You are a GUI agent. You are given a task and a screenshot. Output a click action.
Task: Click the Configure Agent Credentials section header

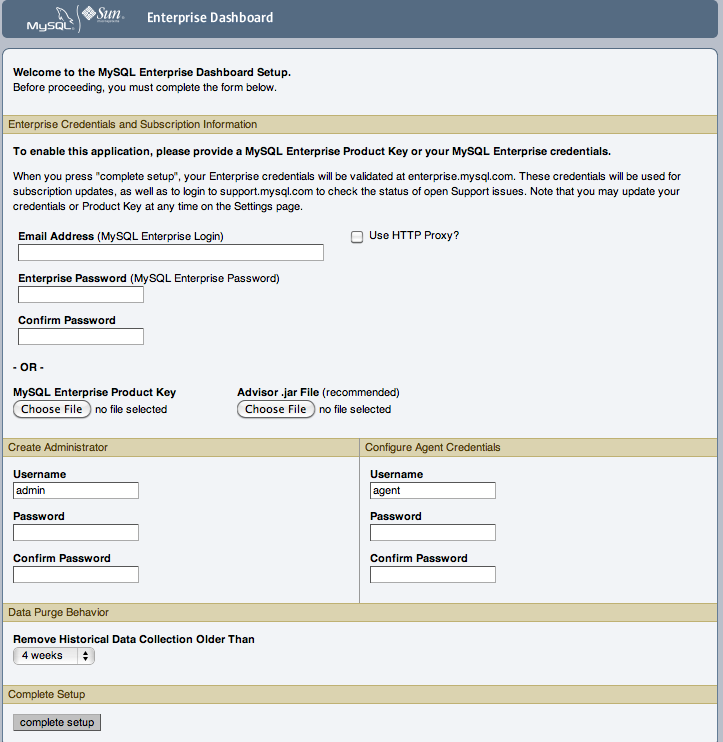tap(432, 447)
